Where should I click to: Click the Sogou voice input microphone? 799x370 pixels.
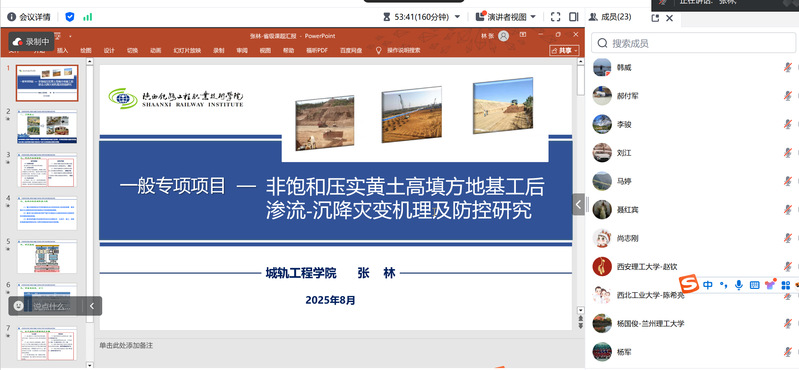coord(738,285)
